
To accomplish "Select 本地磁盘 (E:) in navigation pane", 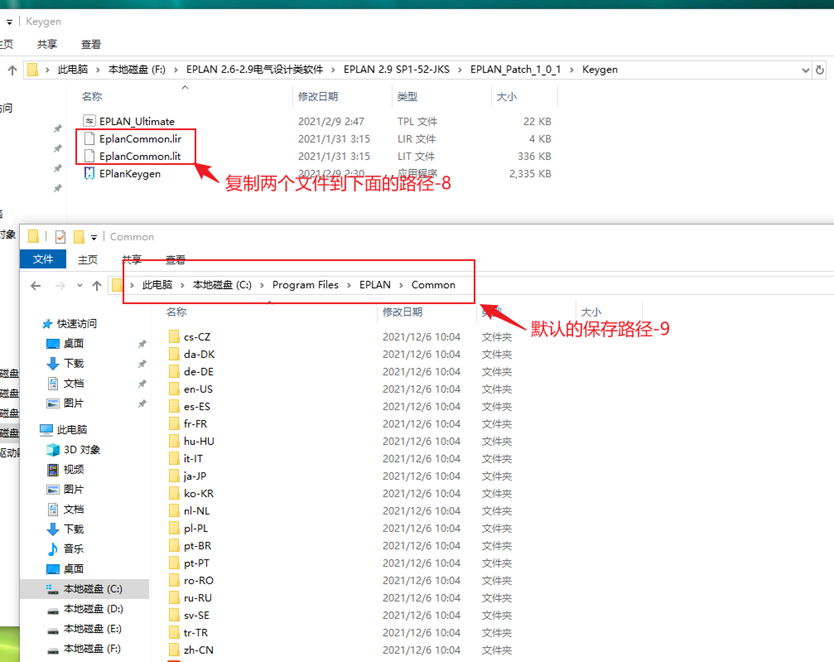I will pos(92,629).
